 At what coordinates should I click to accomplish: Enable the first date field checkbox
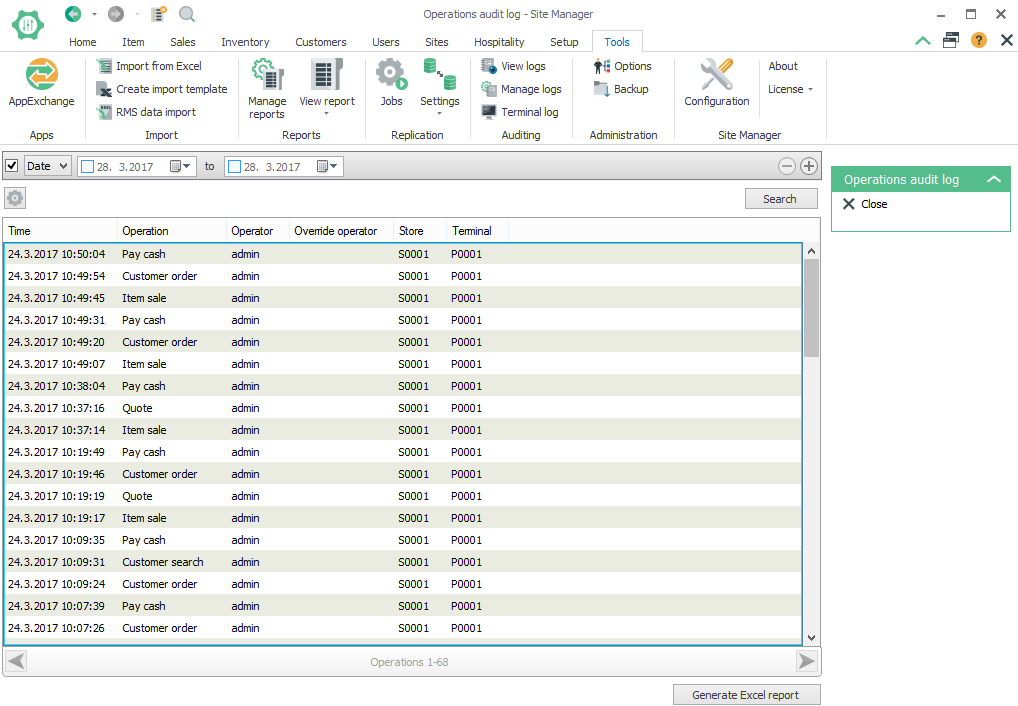[86, 166]
